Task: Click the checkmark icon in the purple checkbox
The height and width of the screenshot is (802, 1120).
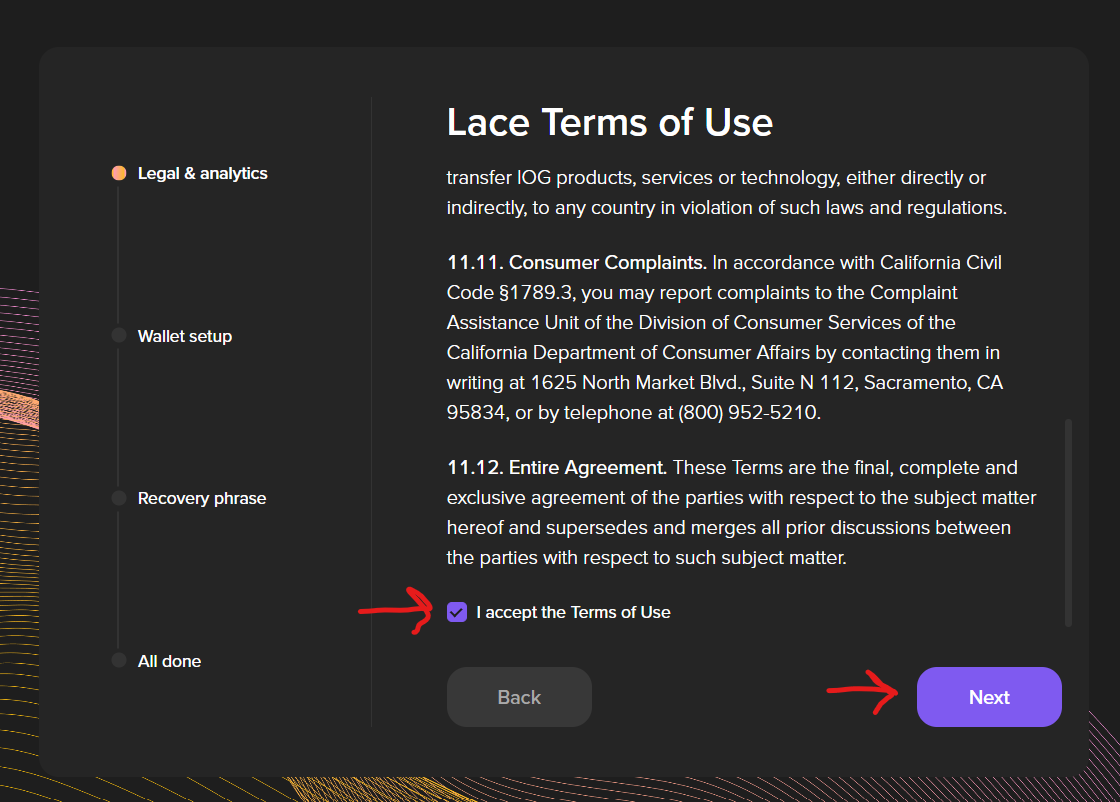Action: click(x=457, y=612)
